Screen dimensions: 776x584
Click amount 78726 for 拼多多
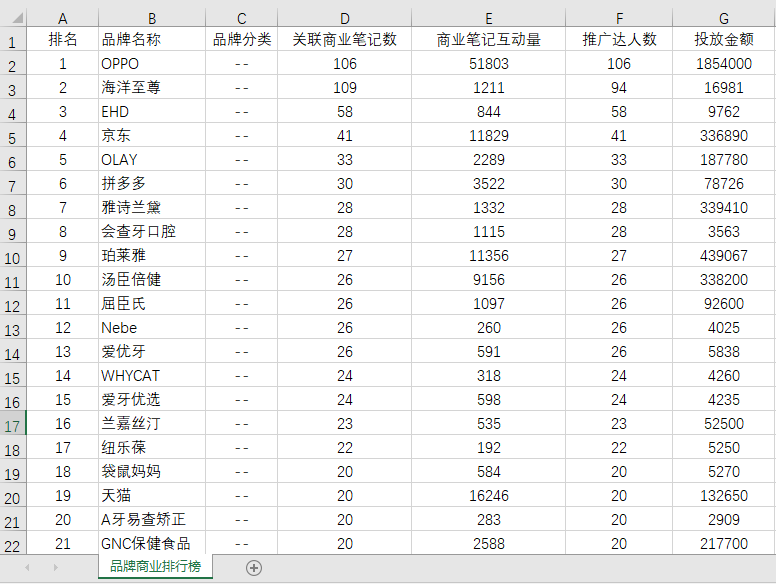[x=724, y=184]
